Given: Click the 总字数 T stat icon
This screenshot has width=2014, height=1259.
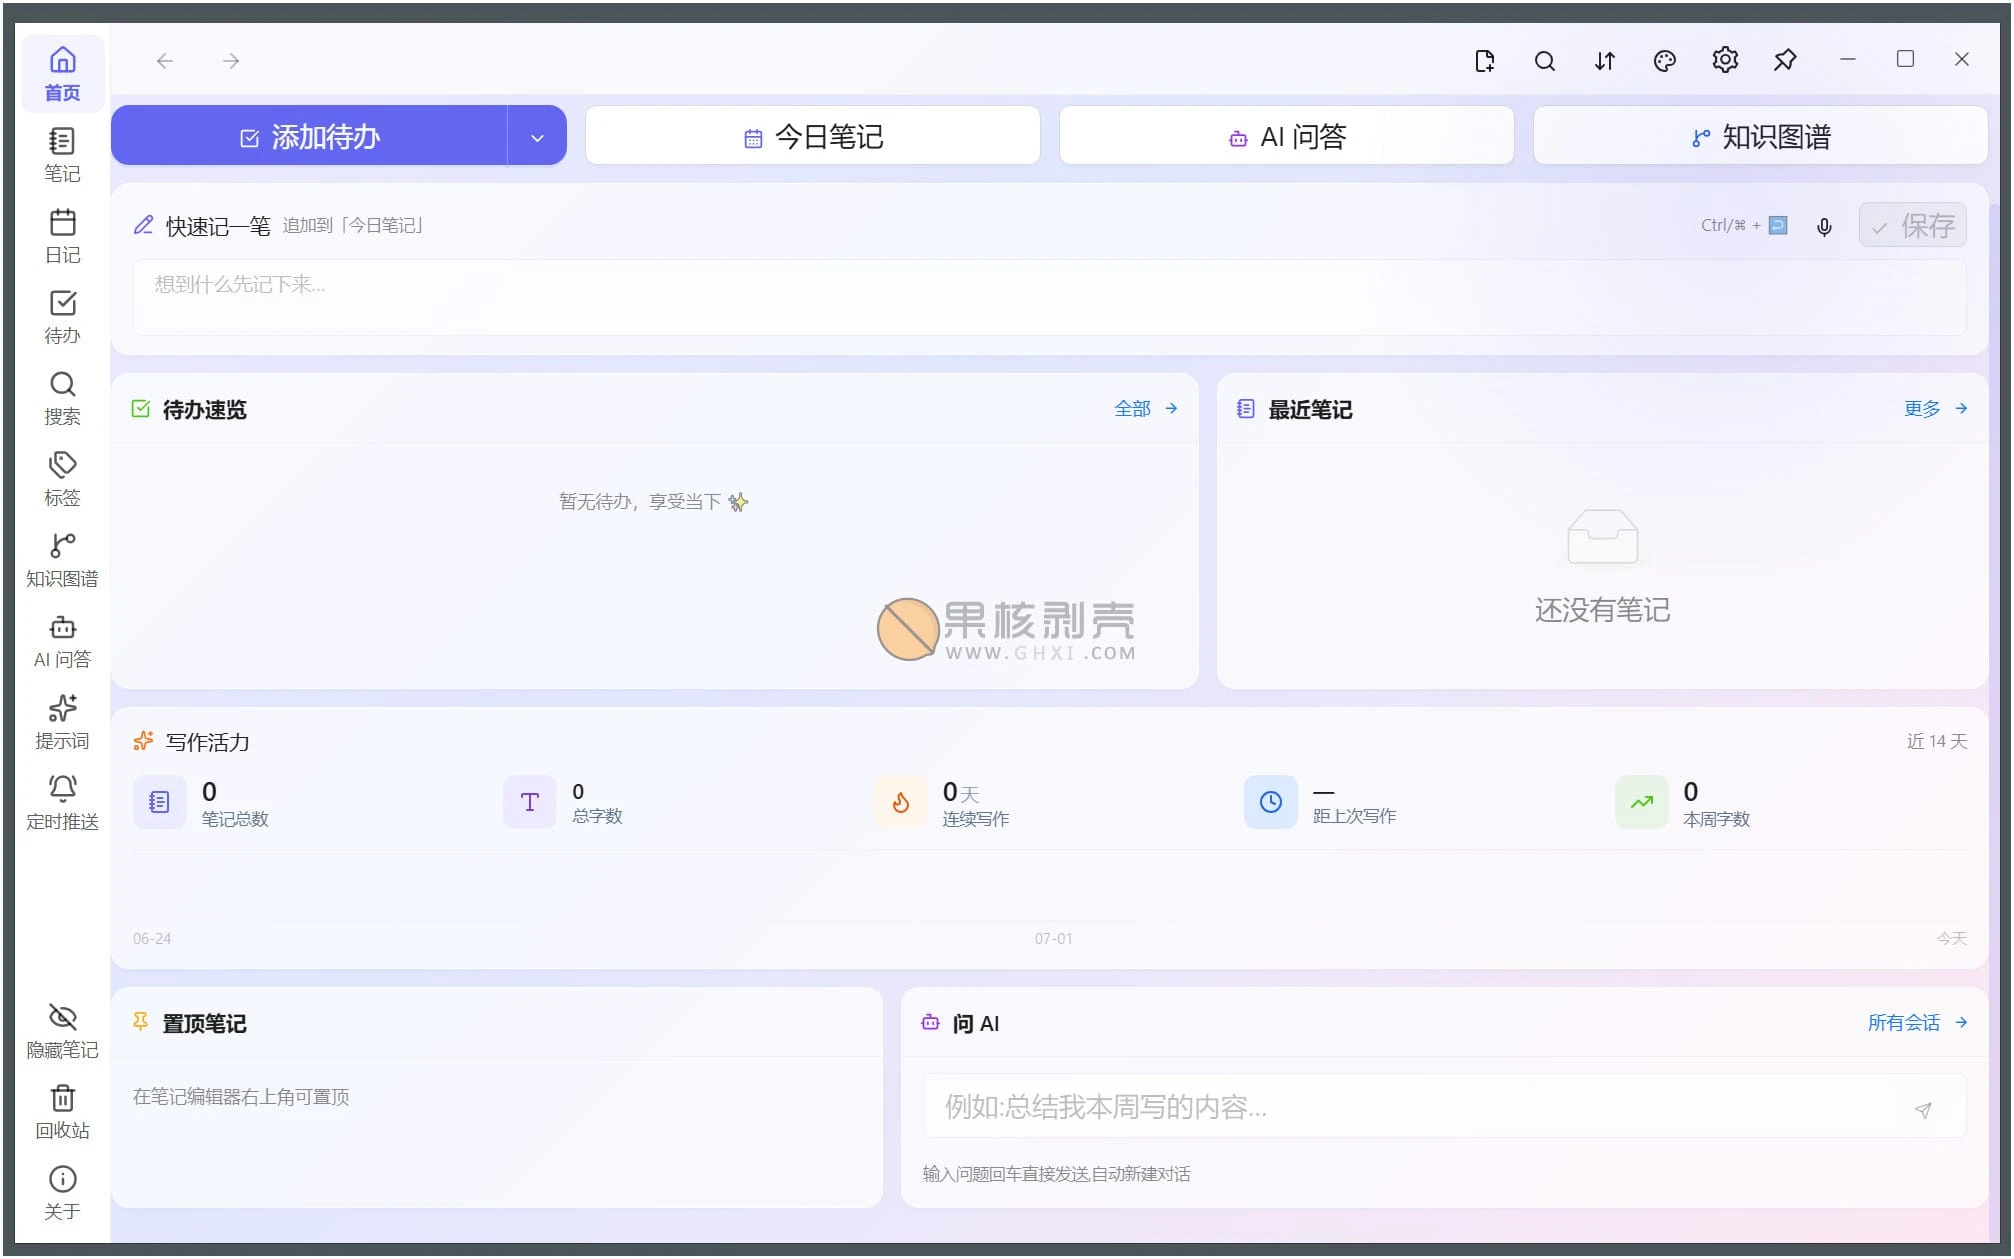Looking at the screenshot, I should point(530,802).
